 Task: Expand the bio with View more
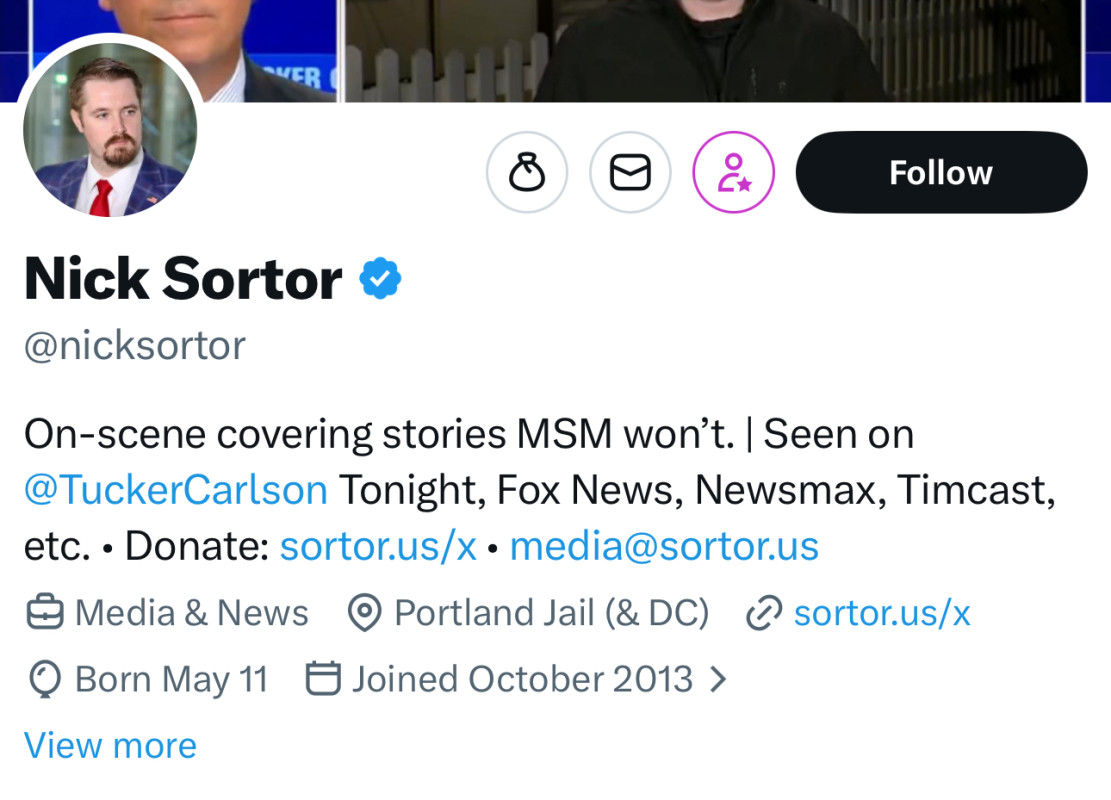pyautogui.click(x=110, y=745)
